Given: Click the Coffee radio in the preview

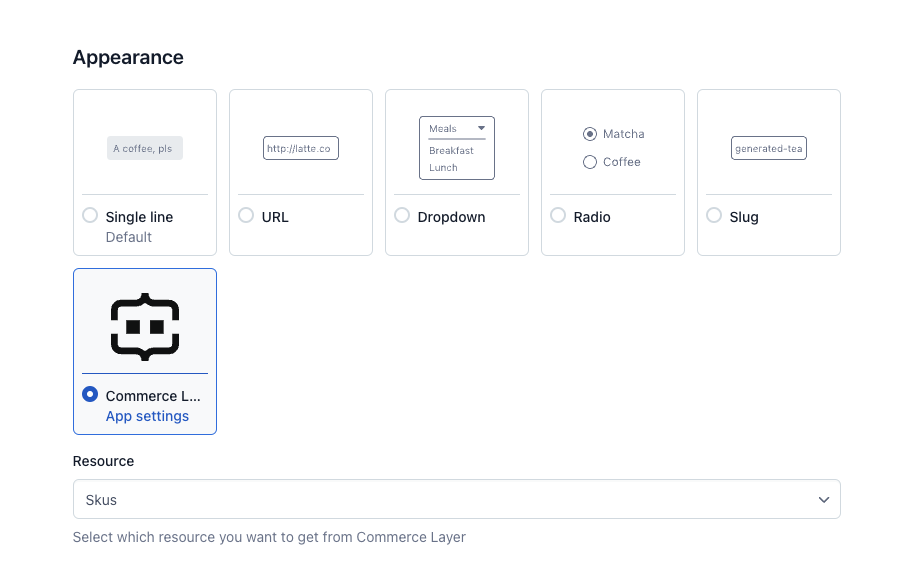Looking at the screenshot, I should click(x=590, y=162).
